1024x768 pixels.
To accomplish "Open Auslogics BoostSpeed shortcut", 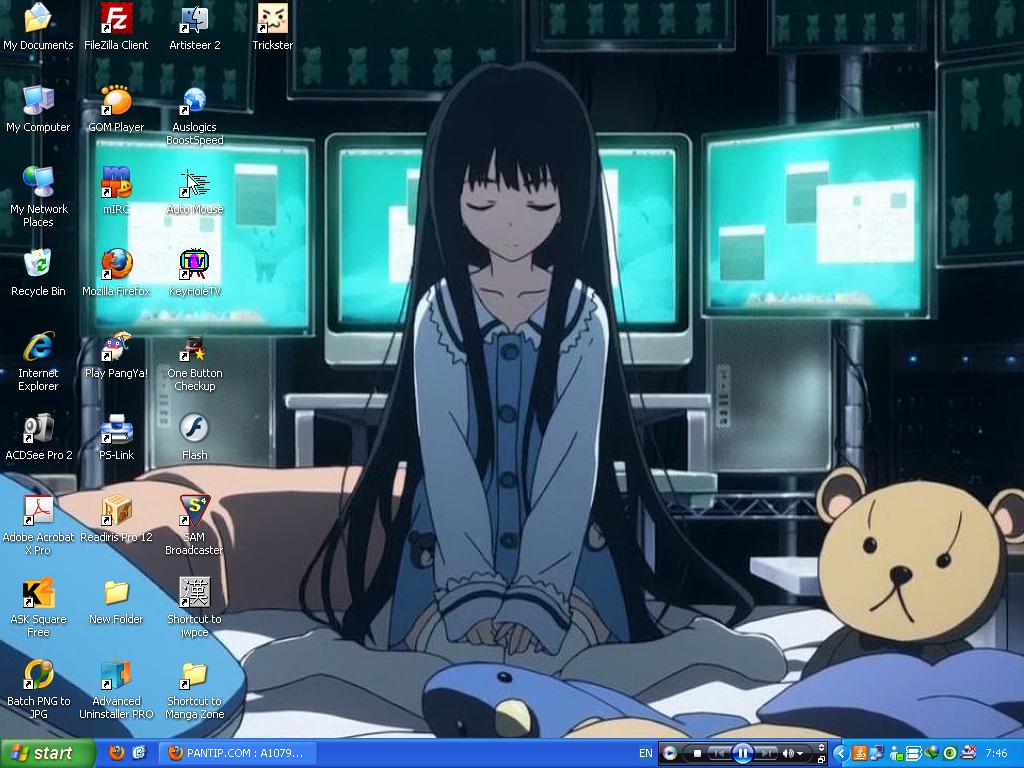I will coord(195,116).
